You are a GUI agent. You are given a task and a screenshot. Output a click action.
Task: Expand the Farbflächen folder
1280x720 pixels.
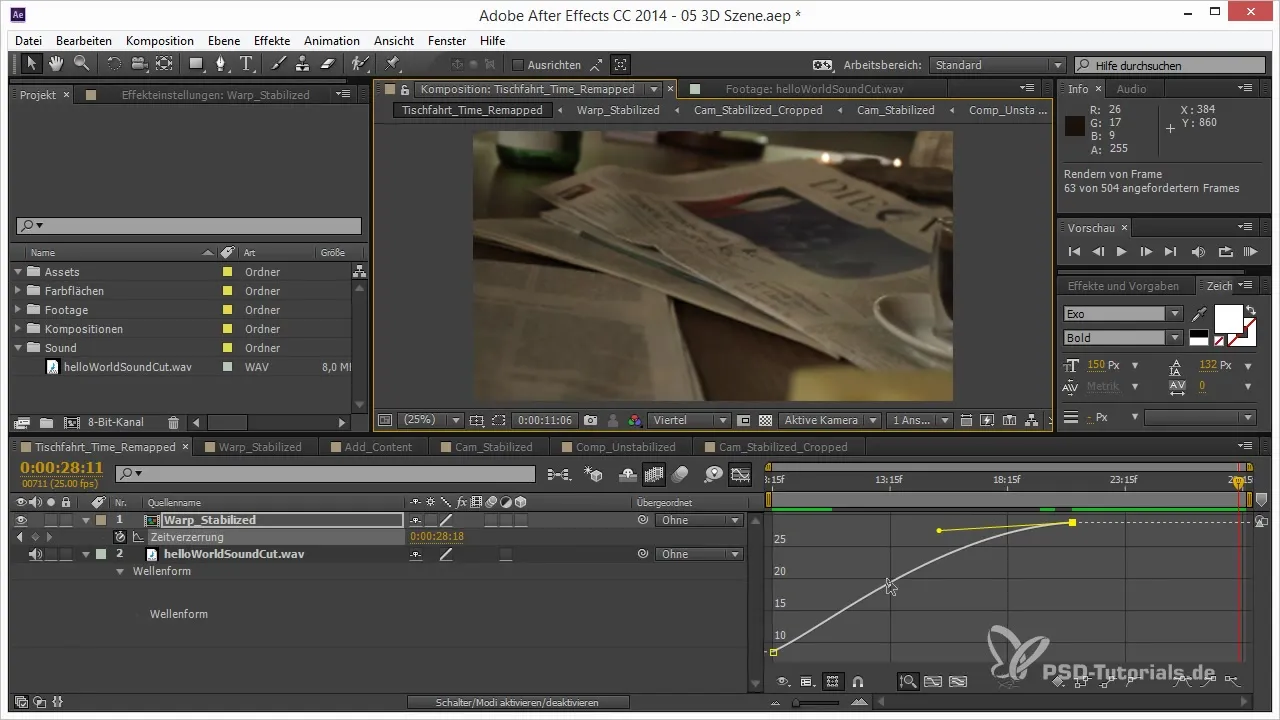[18, 291]
